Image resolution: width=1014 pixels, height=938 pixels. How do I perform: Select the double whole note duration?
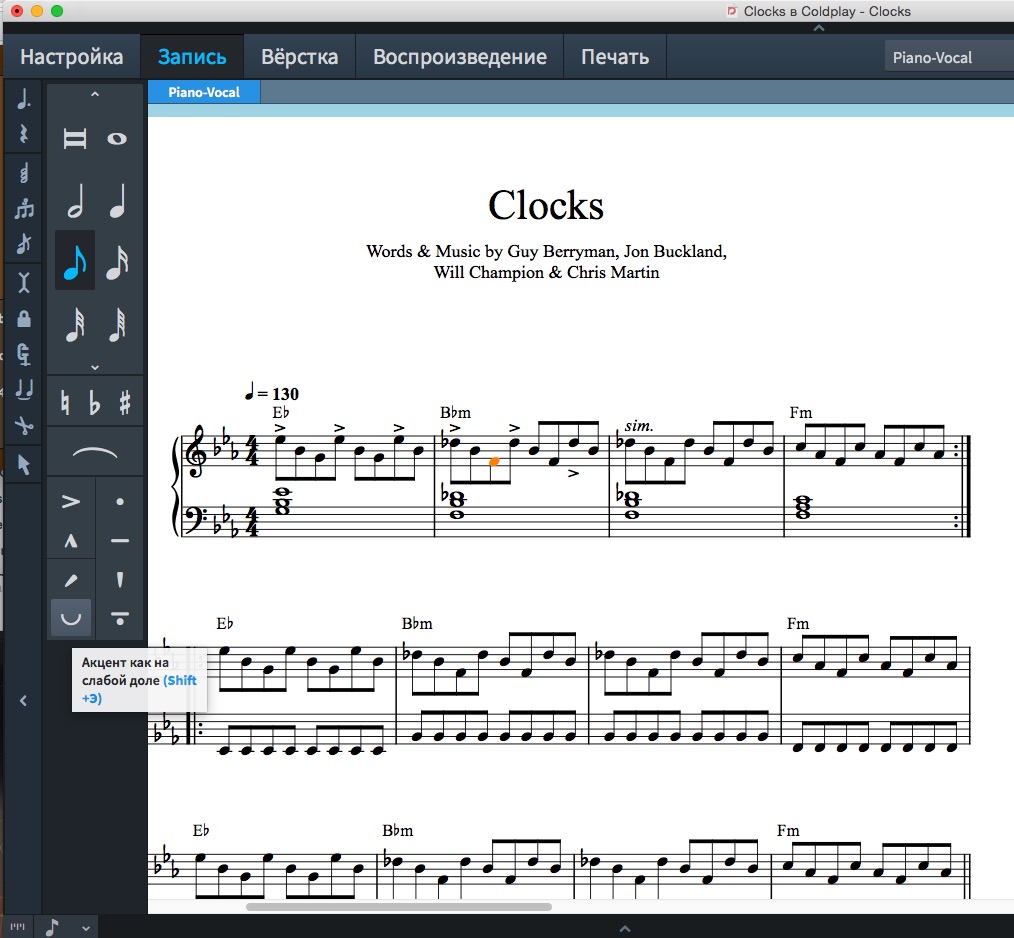(x=74, y=138)
